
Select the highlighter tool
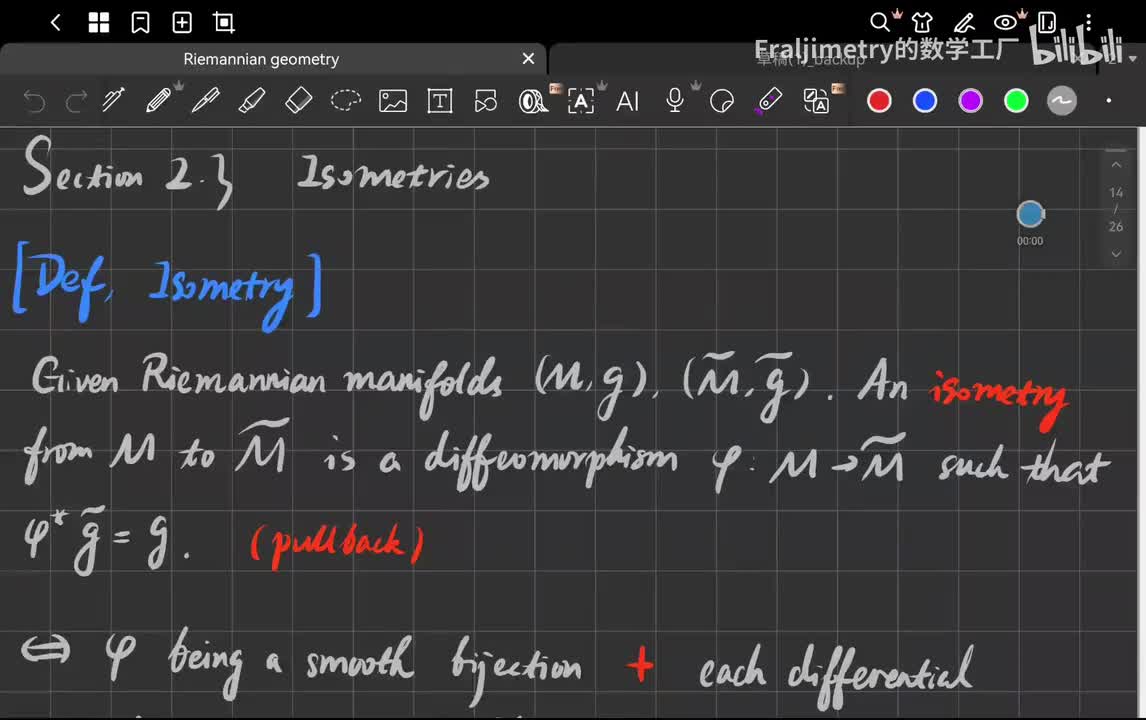(251, 100)
